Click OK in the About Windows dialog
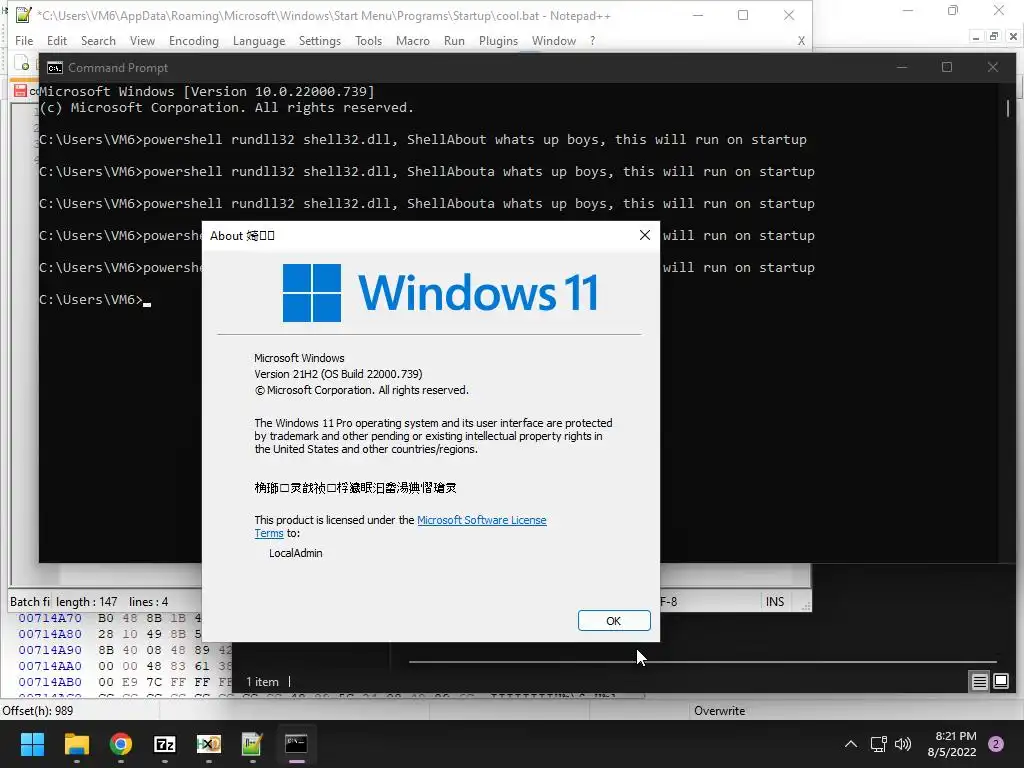This screenshot has width=1024, height=768. (614, 620)
